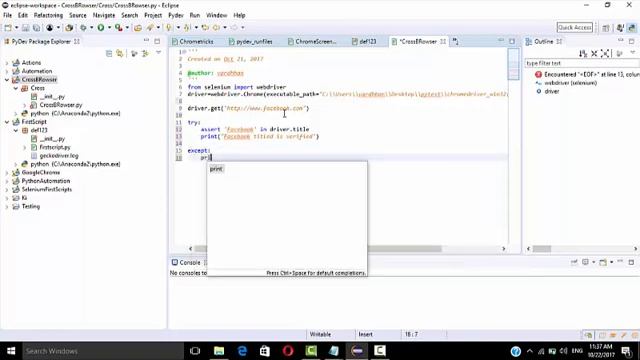640x360 pixels.
Task: Select geckodriver.log file
Action: (59, 156)
